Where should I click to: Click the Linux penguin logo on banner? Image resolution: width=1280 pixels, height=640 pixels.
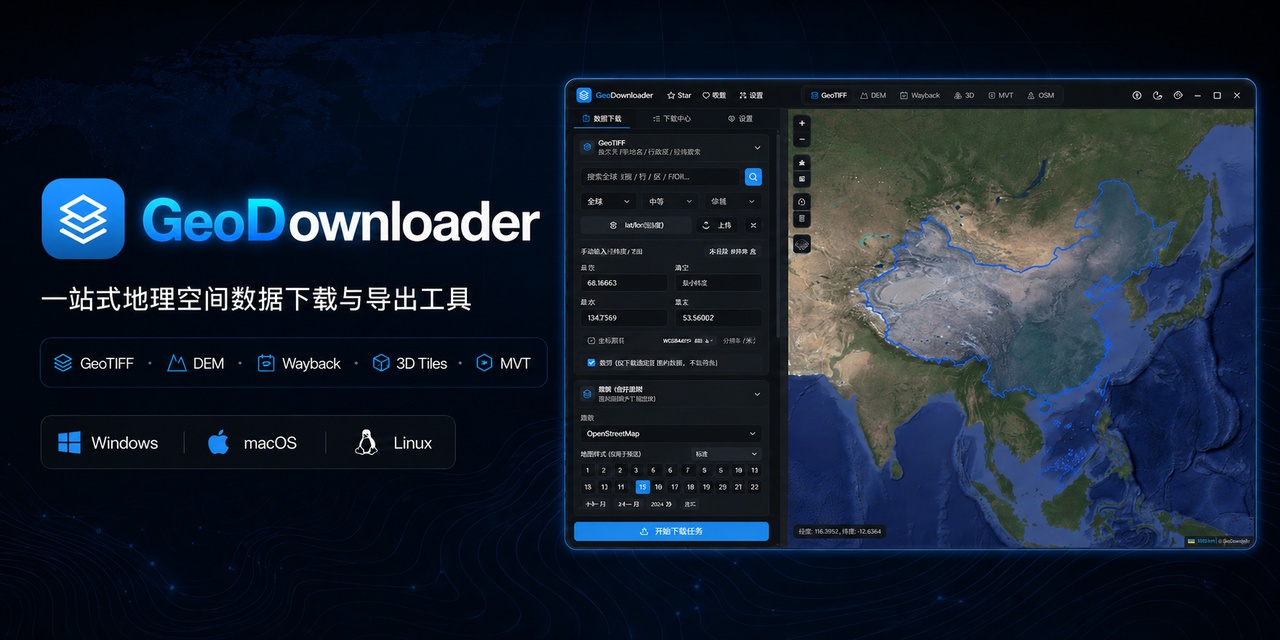click(x=366, y=442)
